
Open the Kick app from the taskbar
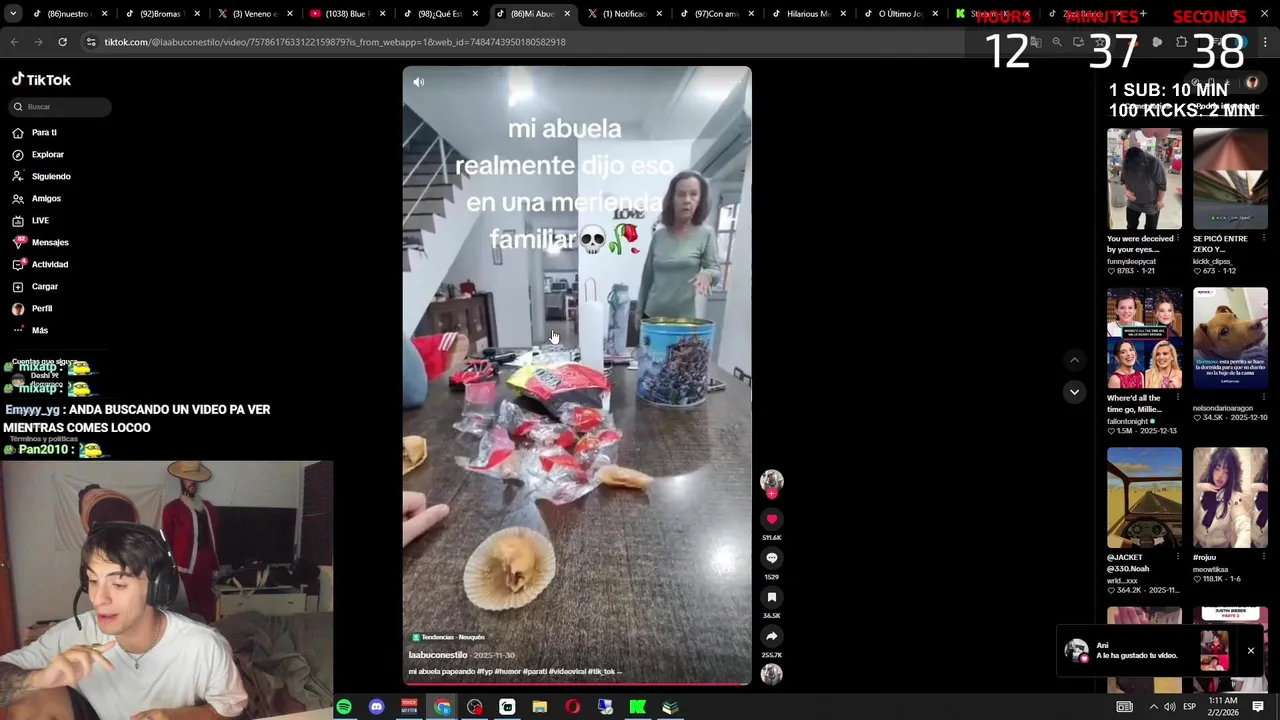tap(637, 707)
